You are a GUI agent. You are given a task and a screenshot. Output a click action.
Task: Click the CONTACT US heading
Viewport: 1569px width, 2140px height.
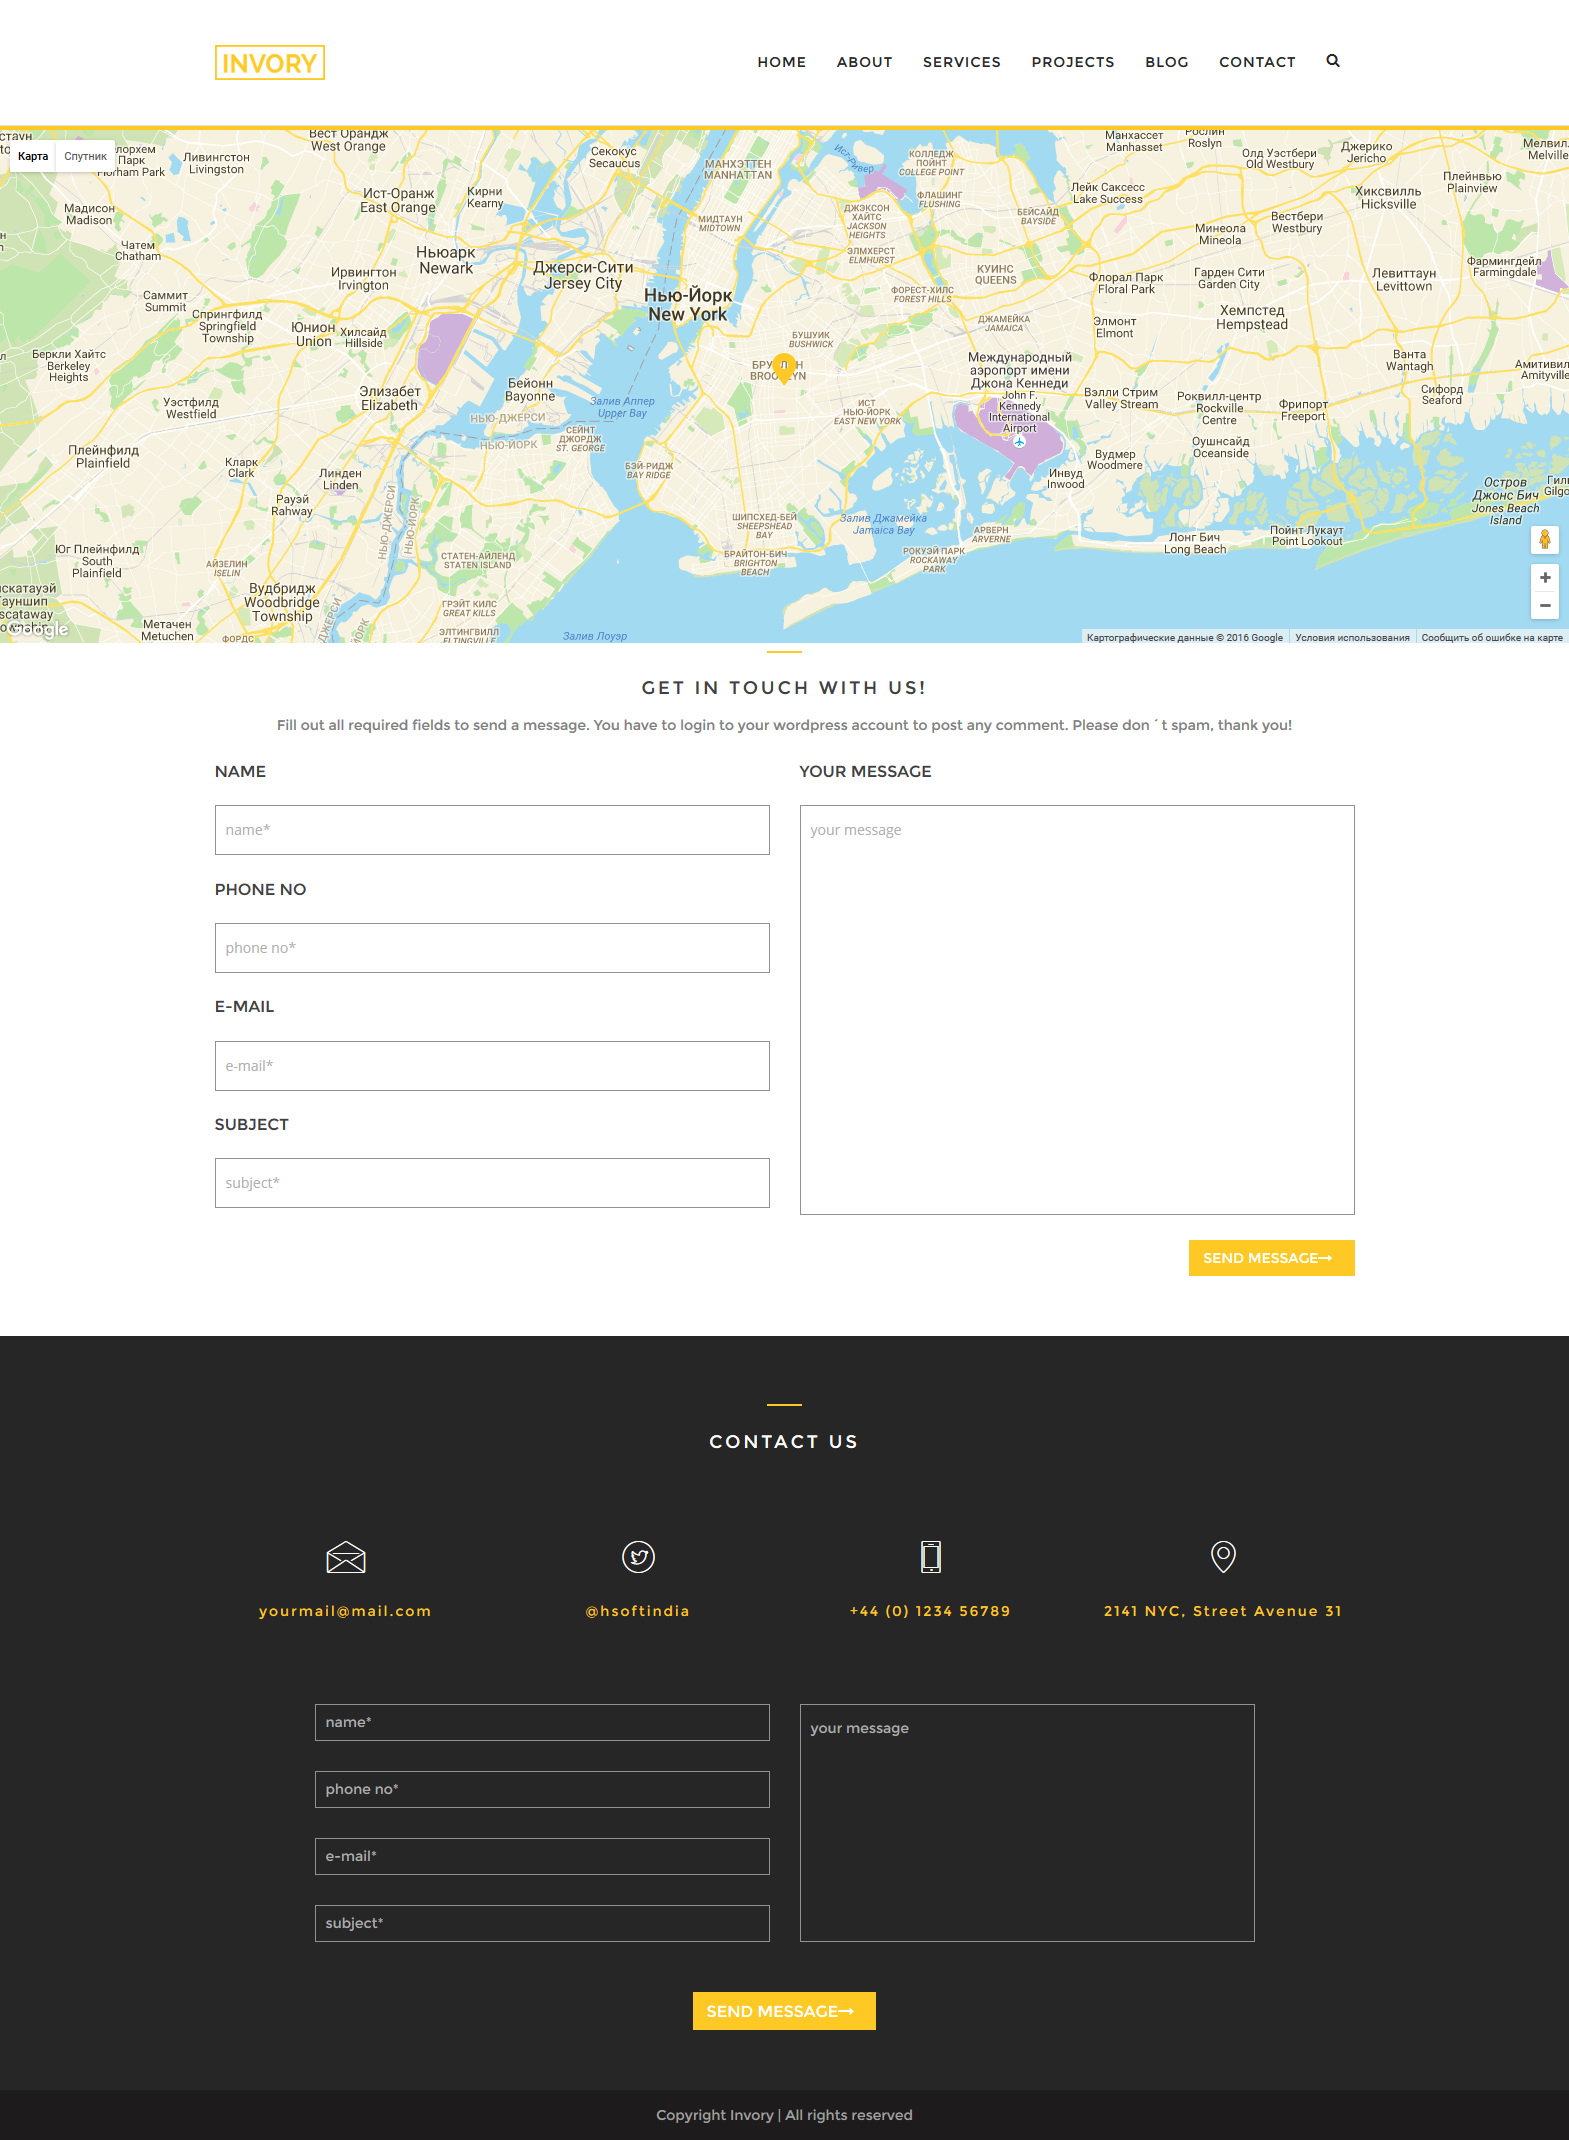point(784,1442)
